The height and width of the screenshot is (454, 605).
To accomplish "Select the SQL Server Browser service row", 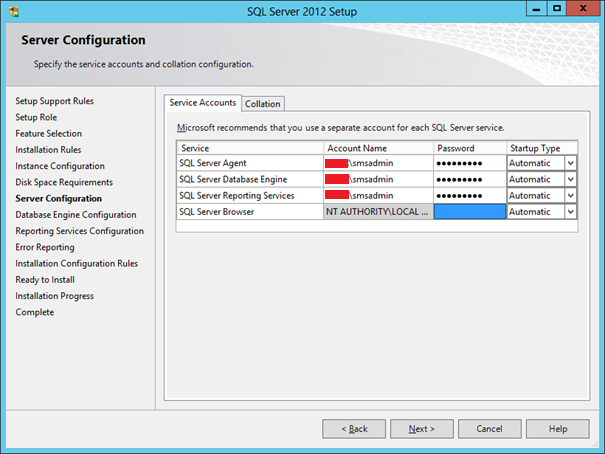I will (250, 212).
